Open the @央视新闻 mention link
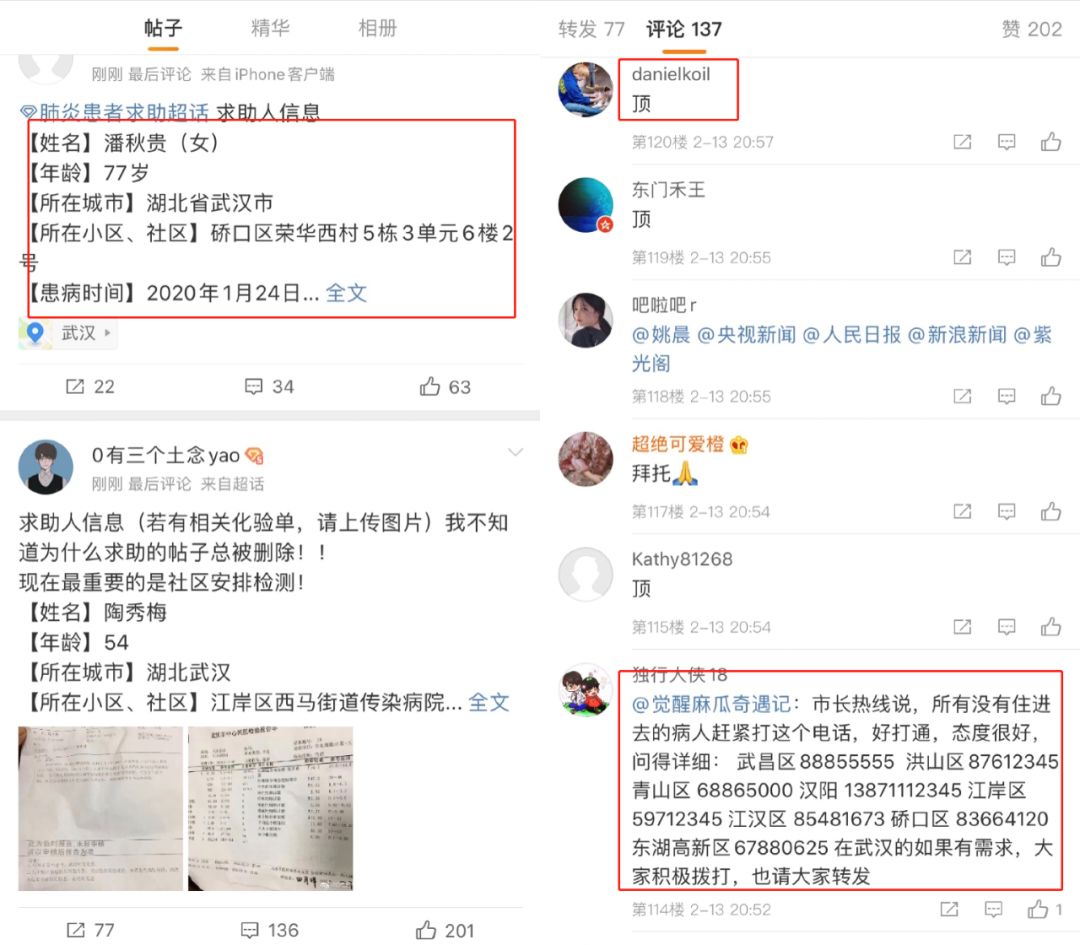Image resolution: width=1080 pixels, height=945 pixels. tap(747, 335)
